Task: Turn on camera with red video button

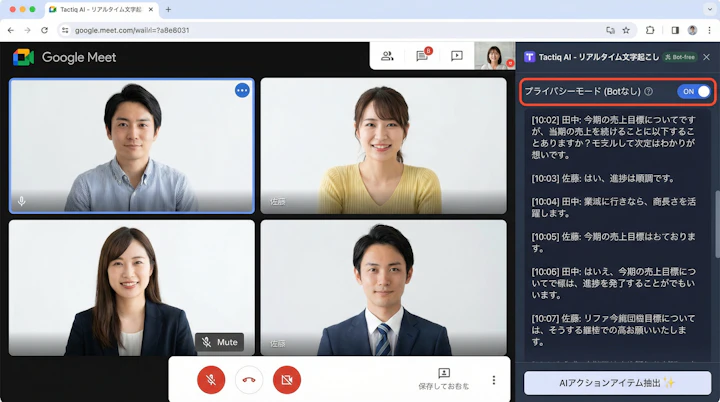Action: click(x=287, y=379)
